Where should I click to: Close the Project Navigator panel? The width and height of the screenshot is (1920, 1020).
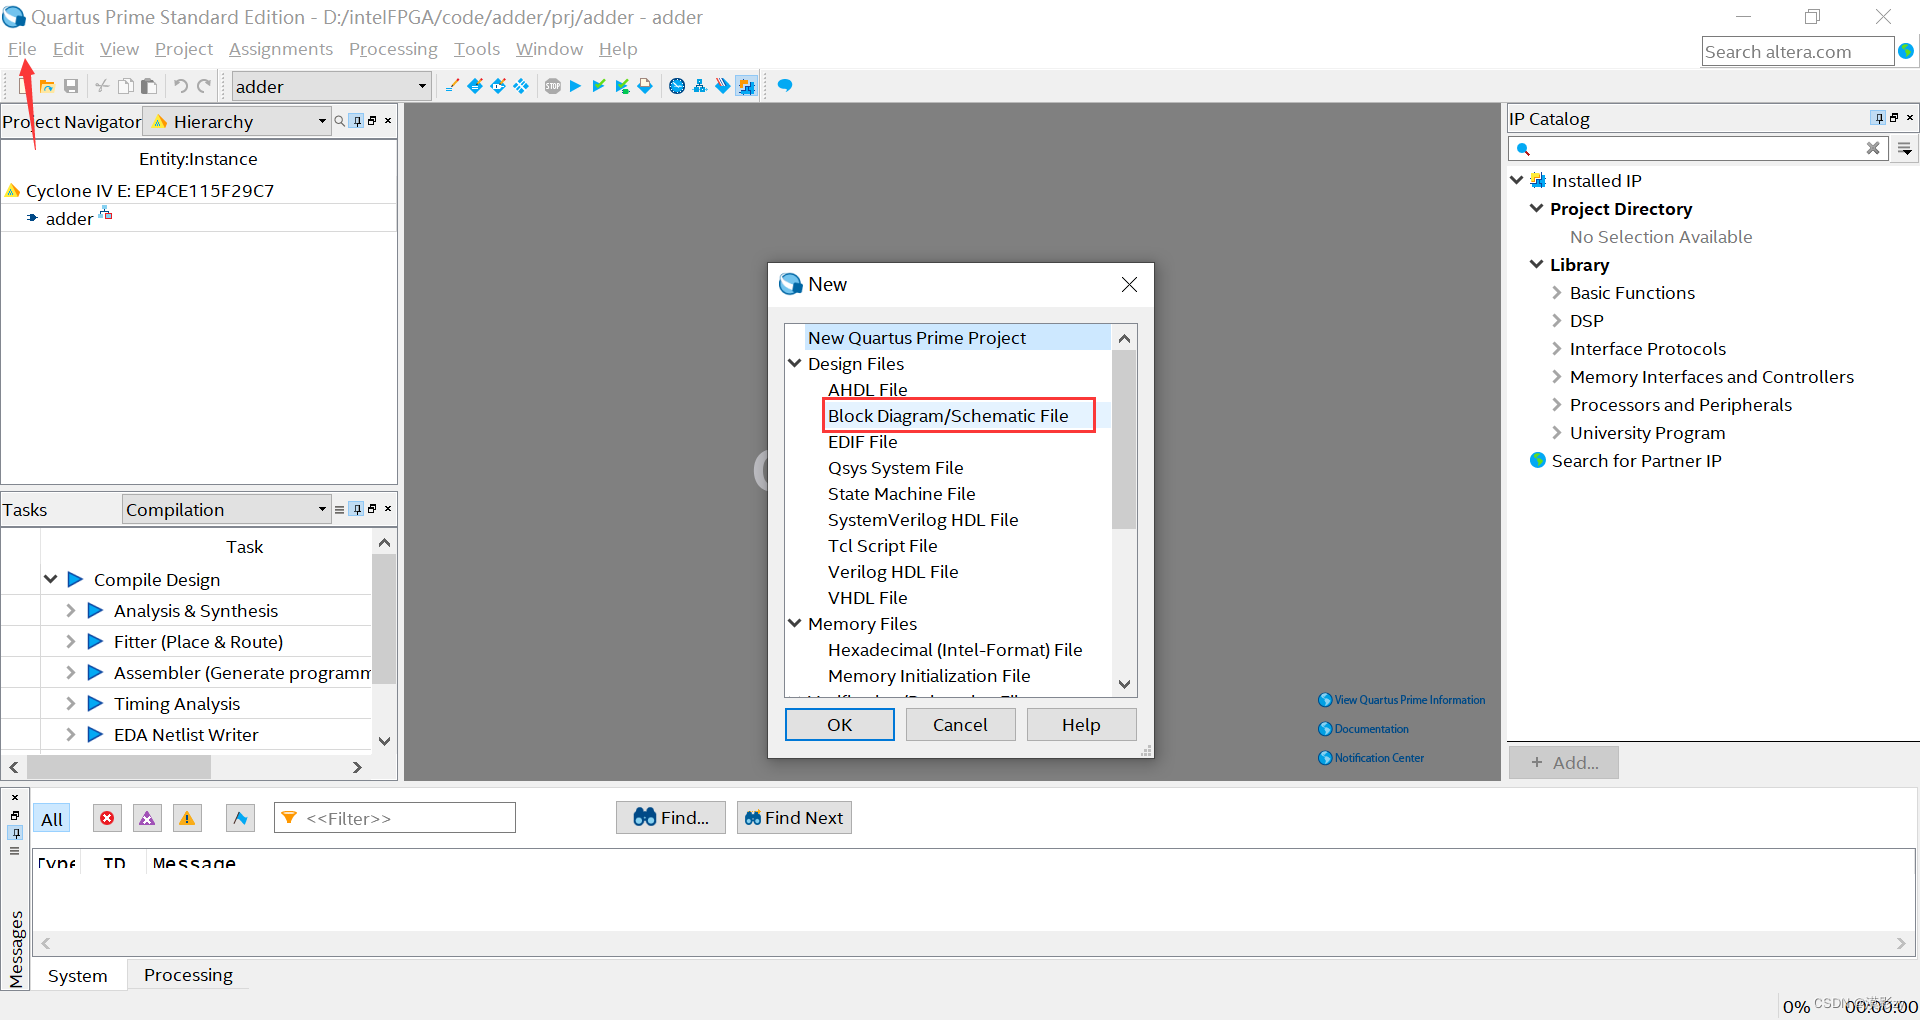[388, 121]
